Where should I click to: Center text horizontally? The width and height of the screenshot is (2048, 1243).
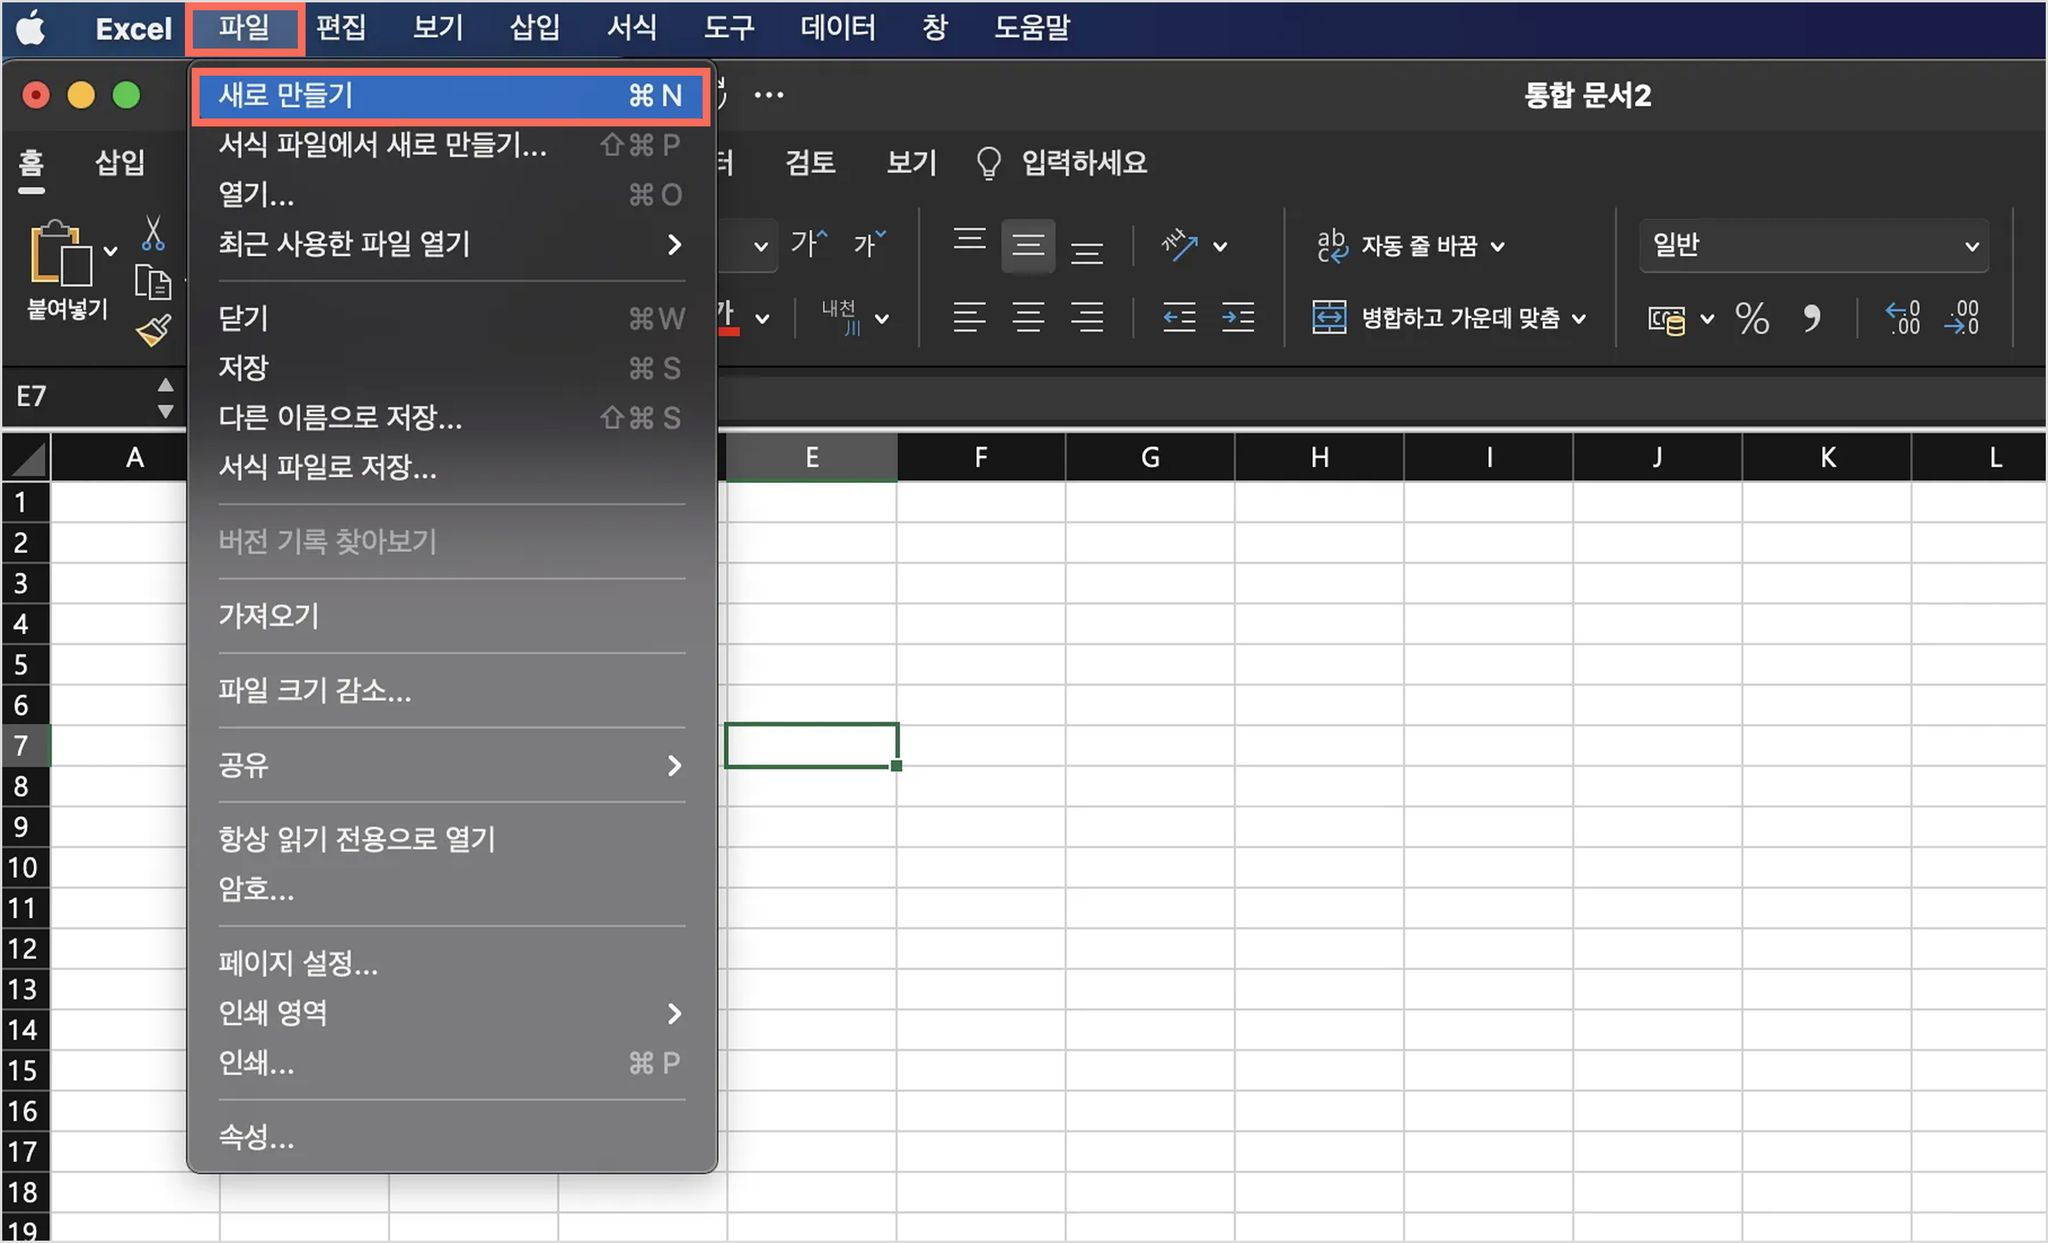1028,318
